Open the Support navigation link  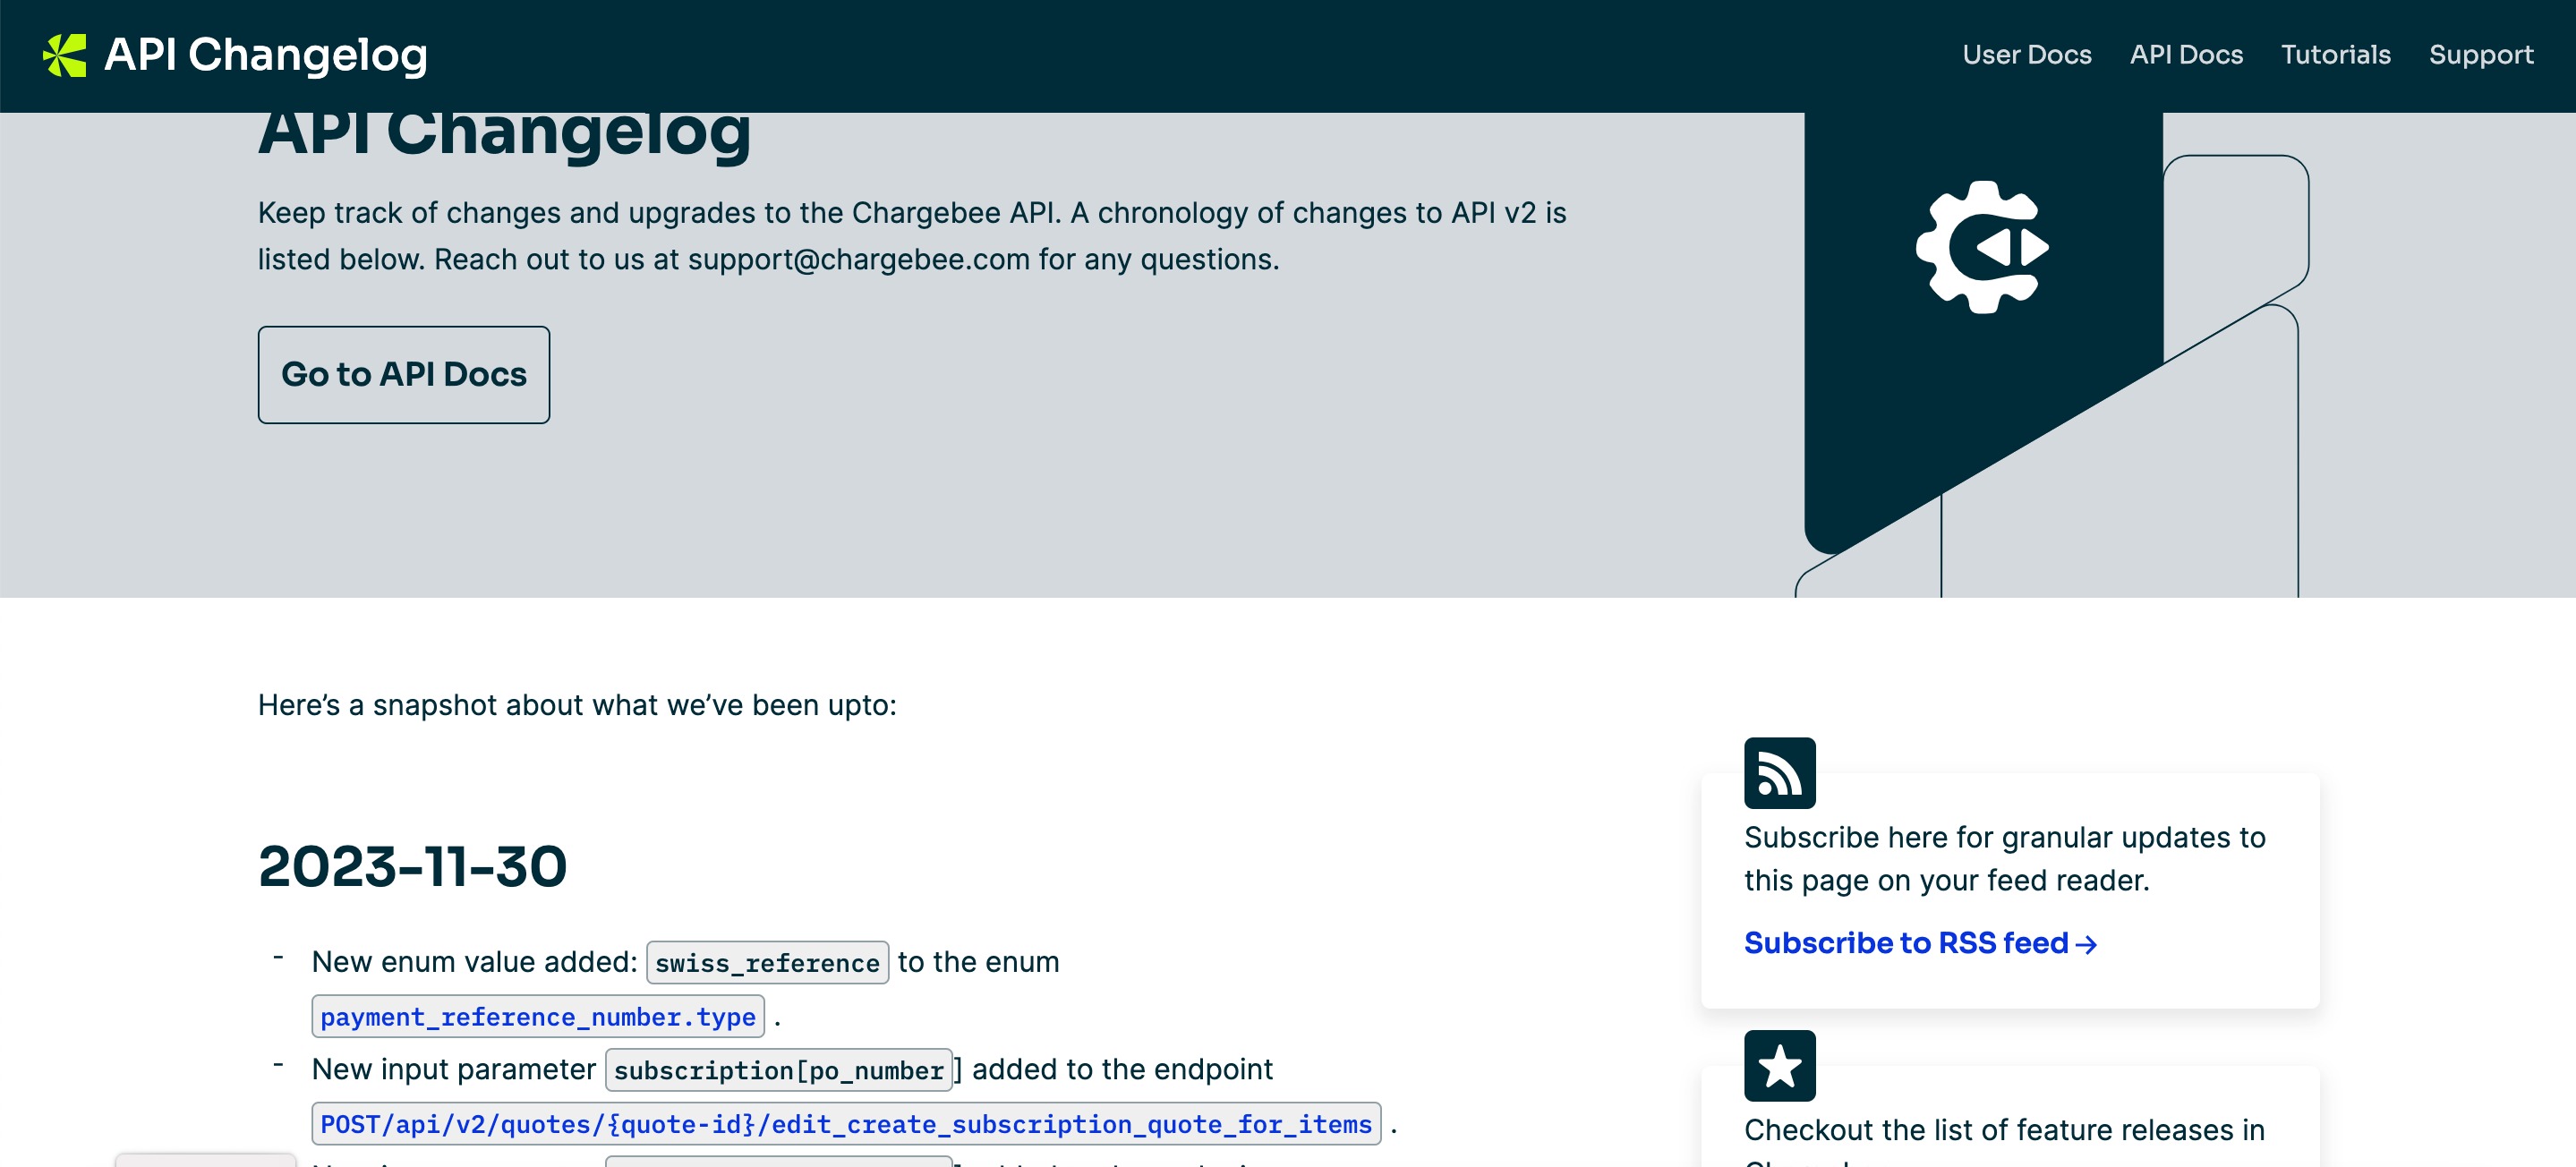pyautogui.click(x=2480, y=55)
